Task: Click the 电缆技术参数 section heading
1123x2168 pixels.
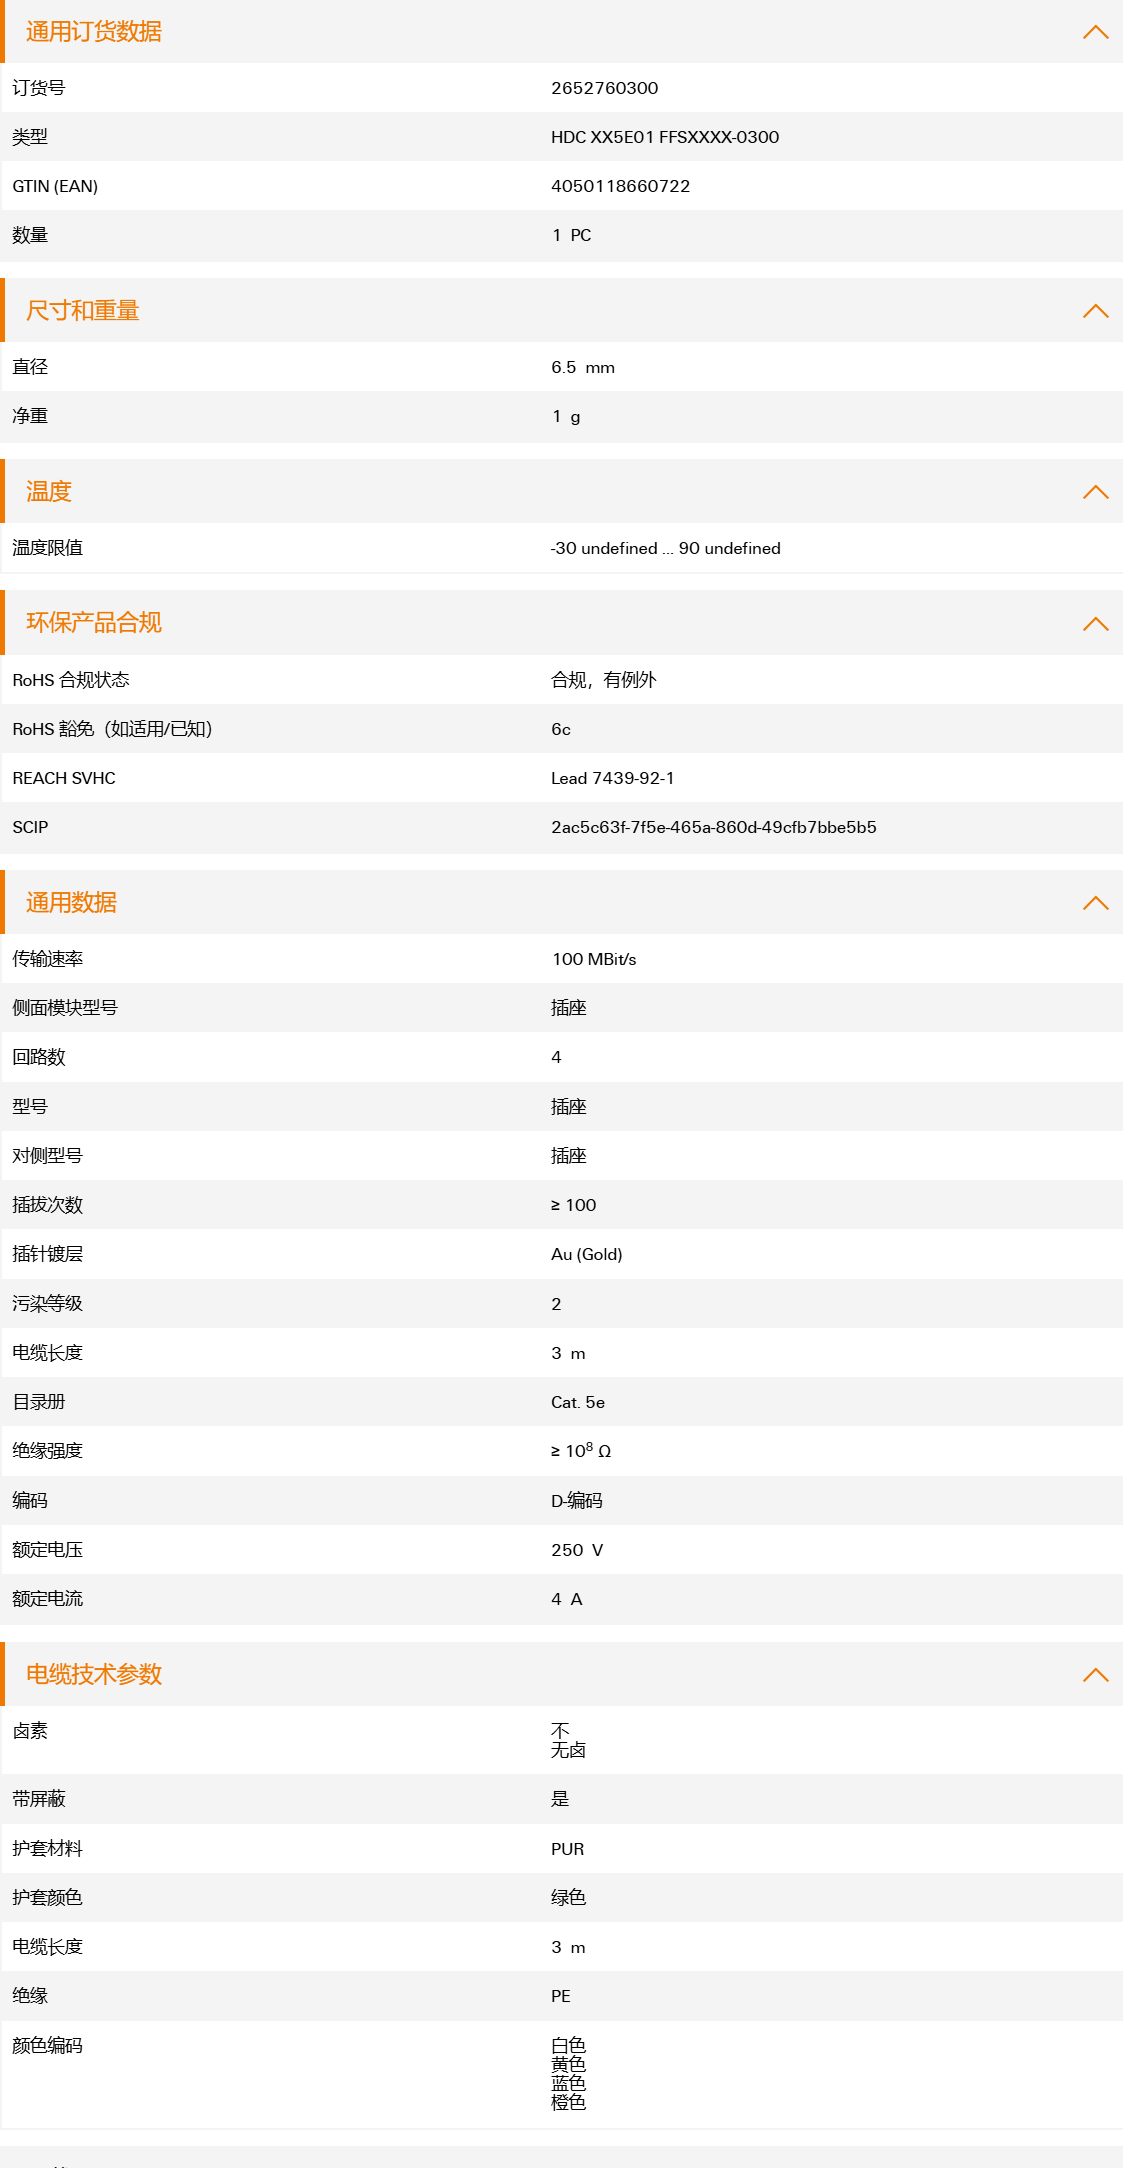Action: pos(94,1674)
